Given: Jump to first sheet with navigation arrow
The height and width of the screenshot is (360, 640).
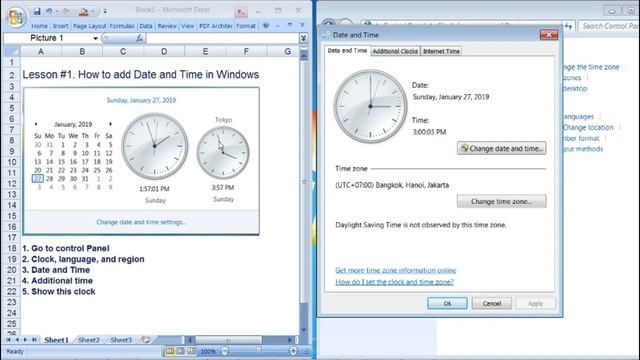Looking at the screenshot, I should click(8, 340).
